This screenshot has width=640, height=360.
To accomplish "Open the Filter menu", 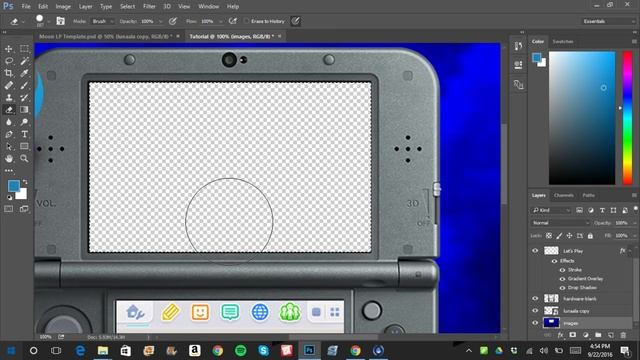I will 149,7.
